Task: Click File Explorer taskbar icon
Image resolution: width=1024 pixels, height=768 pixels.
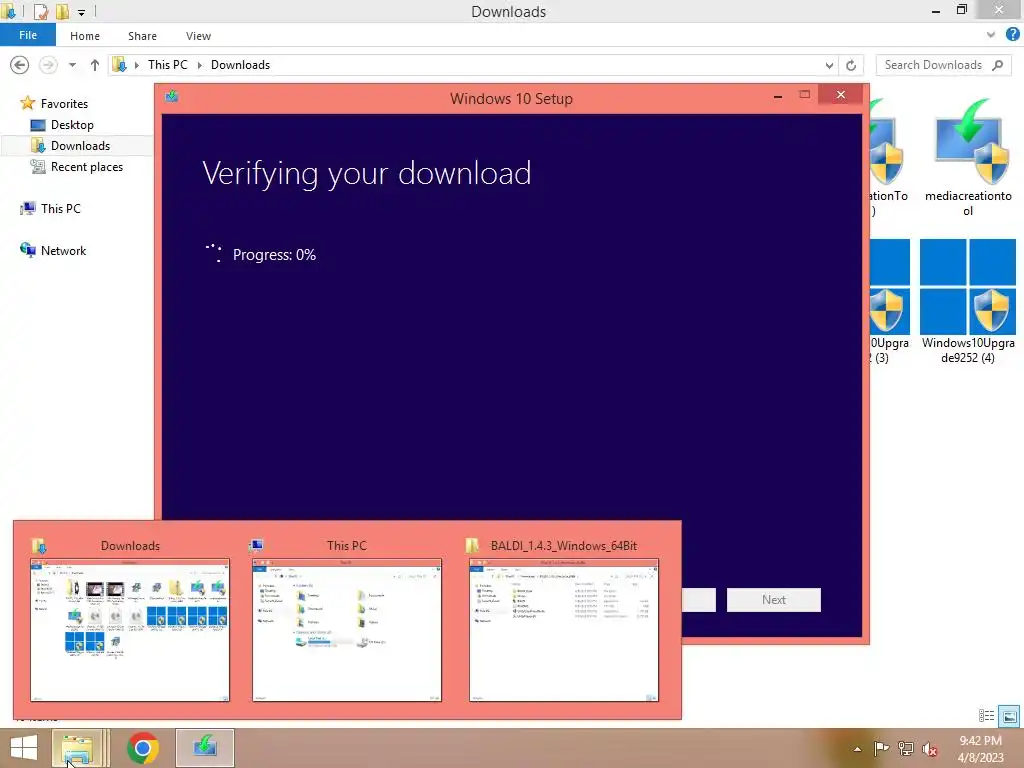Action: click(76, 748)
